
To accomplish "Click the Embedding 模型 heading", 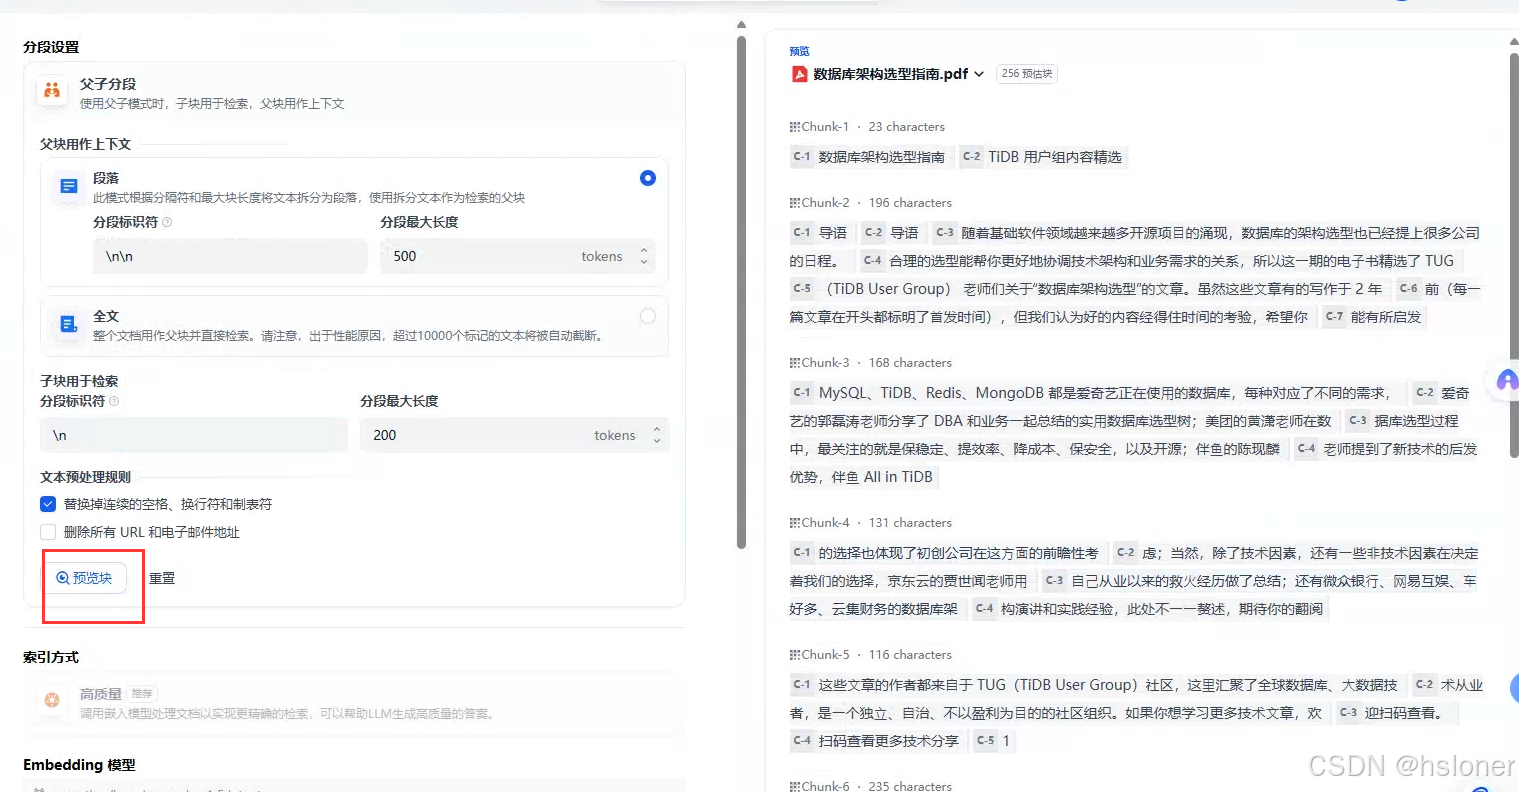I will (x=79, y=765).
